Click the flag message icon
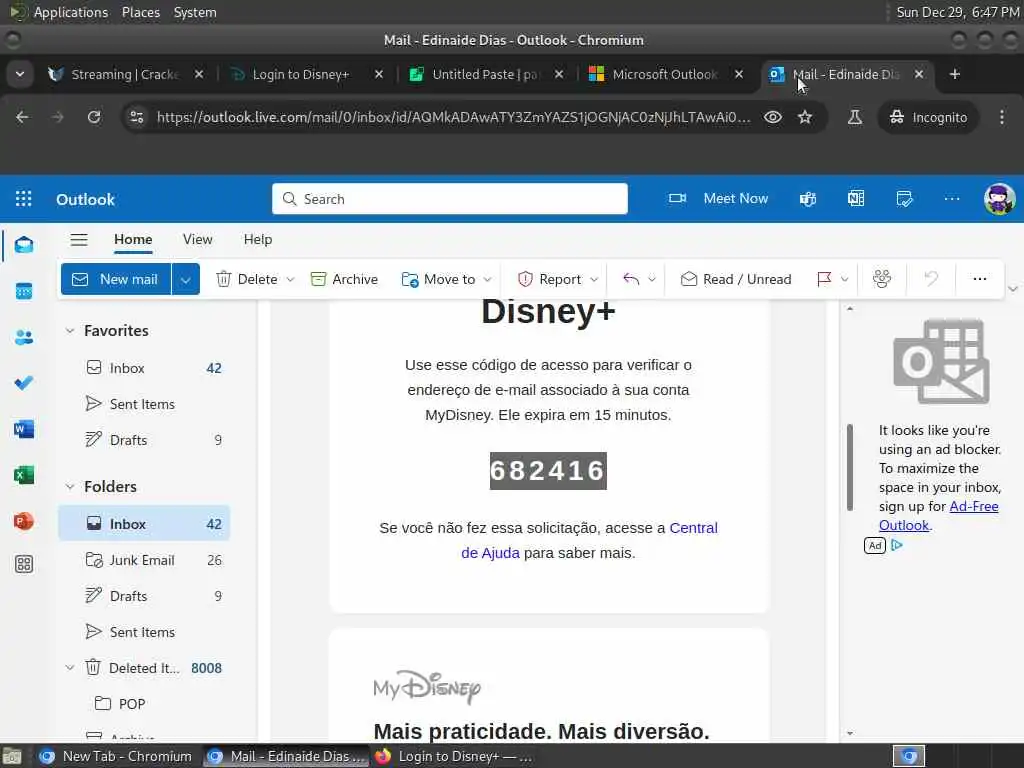Screen dimensions: 1024x768 tap(824, 280)
